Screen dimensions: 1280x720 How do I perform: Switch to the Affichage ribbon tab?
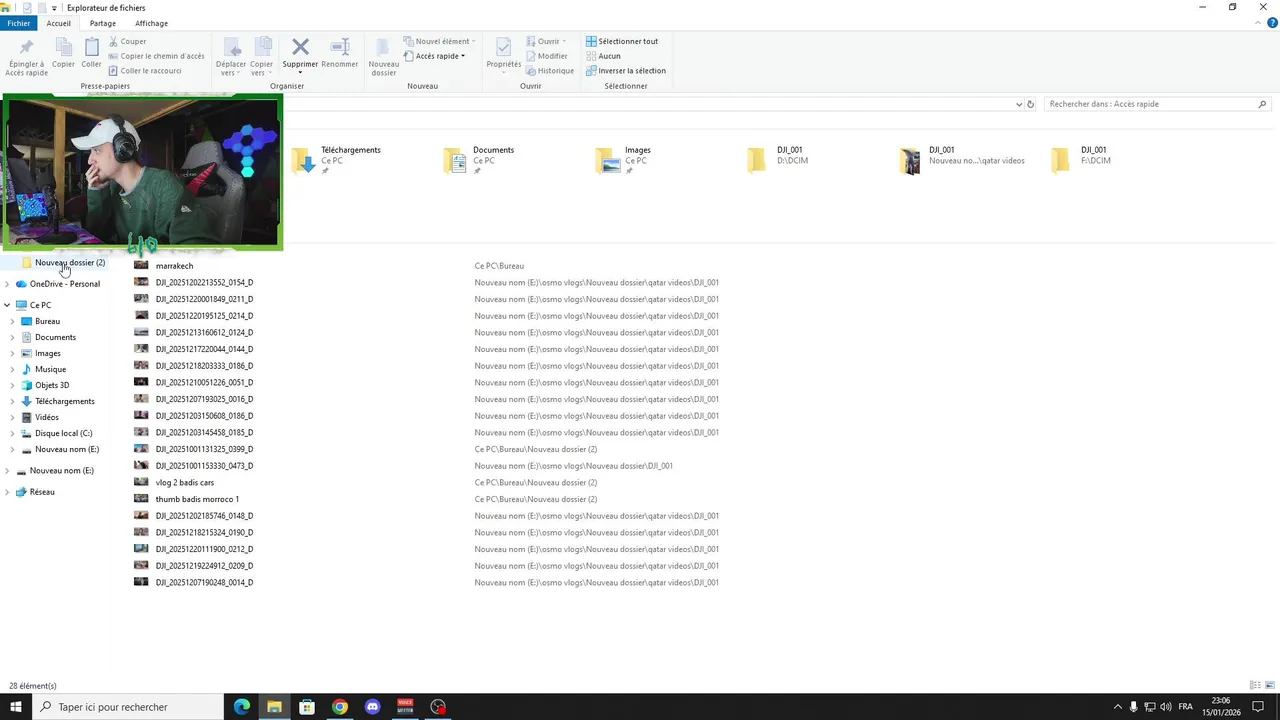coord(151,23)
